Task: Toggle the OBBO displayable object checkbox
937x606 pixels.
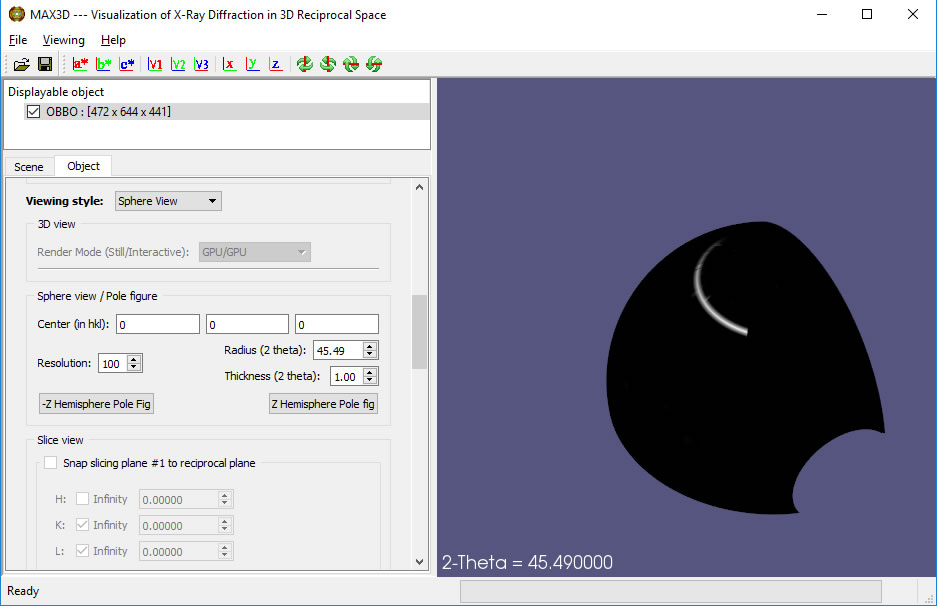Action: 33,112
